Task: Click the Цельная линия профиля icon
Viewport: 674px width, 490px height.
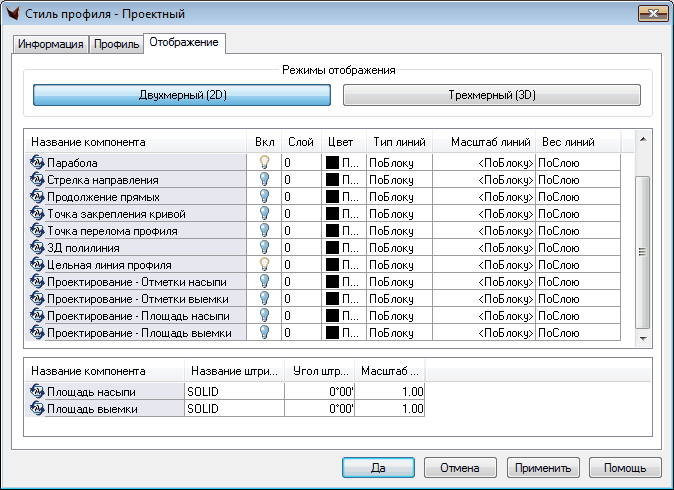Action: click(37, 264)
